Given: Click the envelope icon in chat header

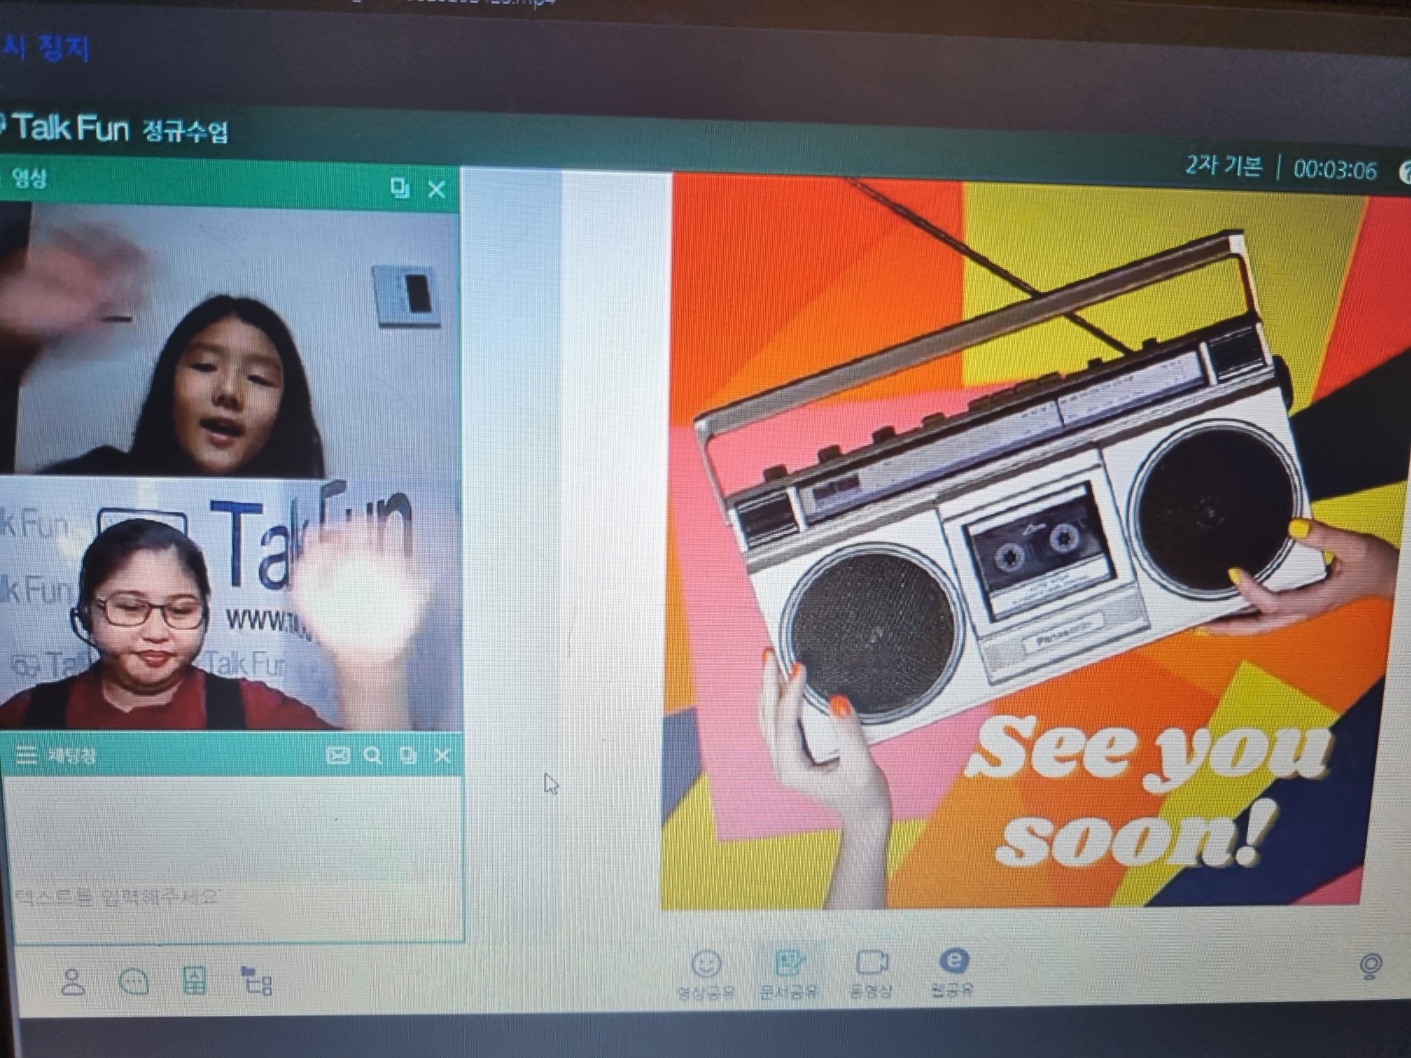Looking at the screenshot, I should pos(338,756).
